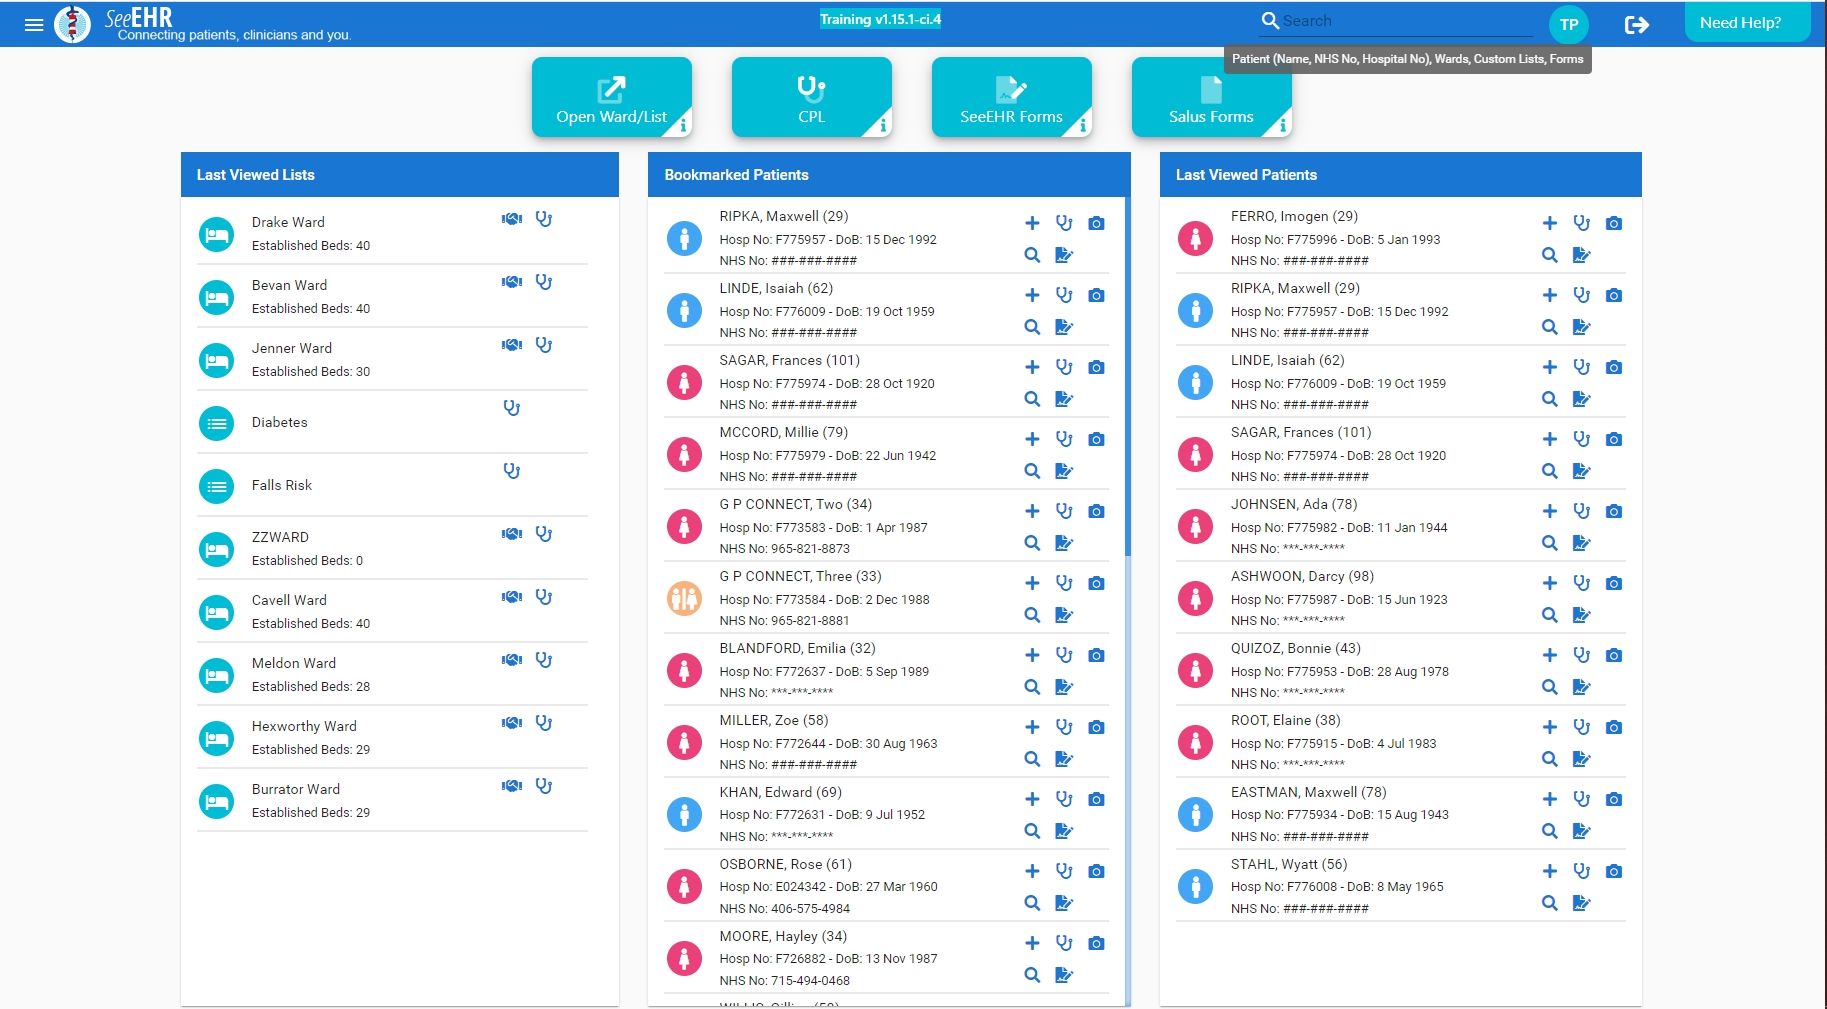Click plus icon for bookmarked RIPKA, Maxwell
The height and width of the screenshot is (1009, 1827).
click(x=1032, y=223)
